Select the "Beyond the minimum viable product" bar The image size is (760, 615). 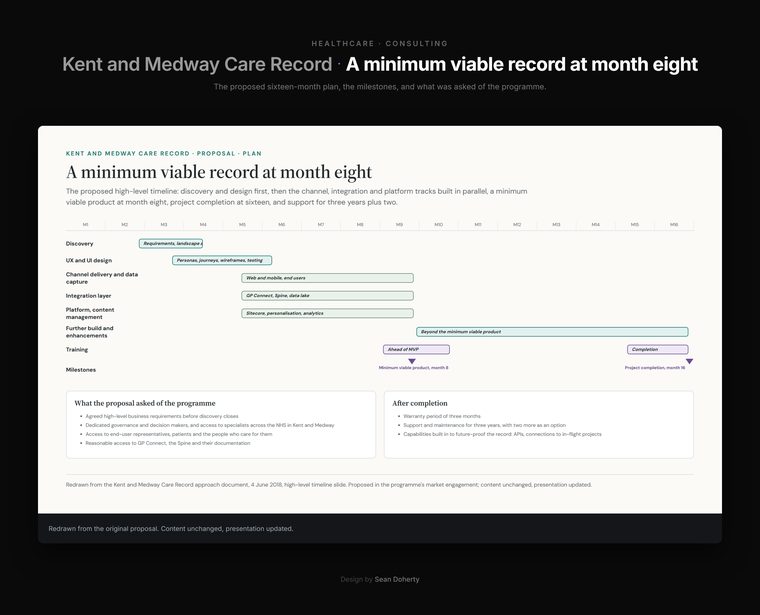[552, 332]
